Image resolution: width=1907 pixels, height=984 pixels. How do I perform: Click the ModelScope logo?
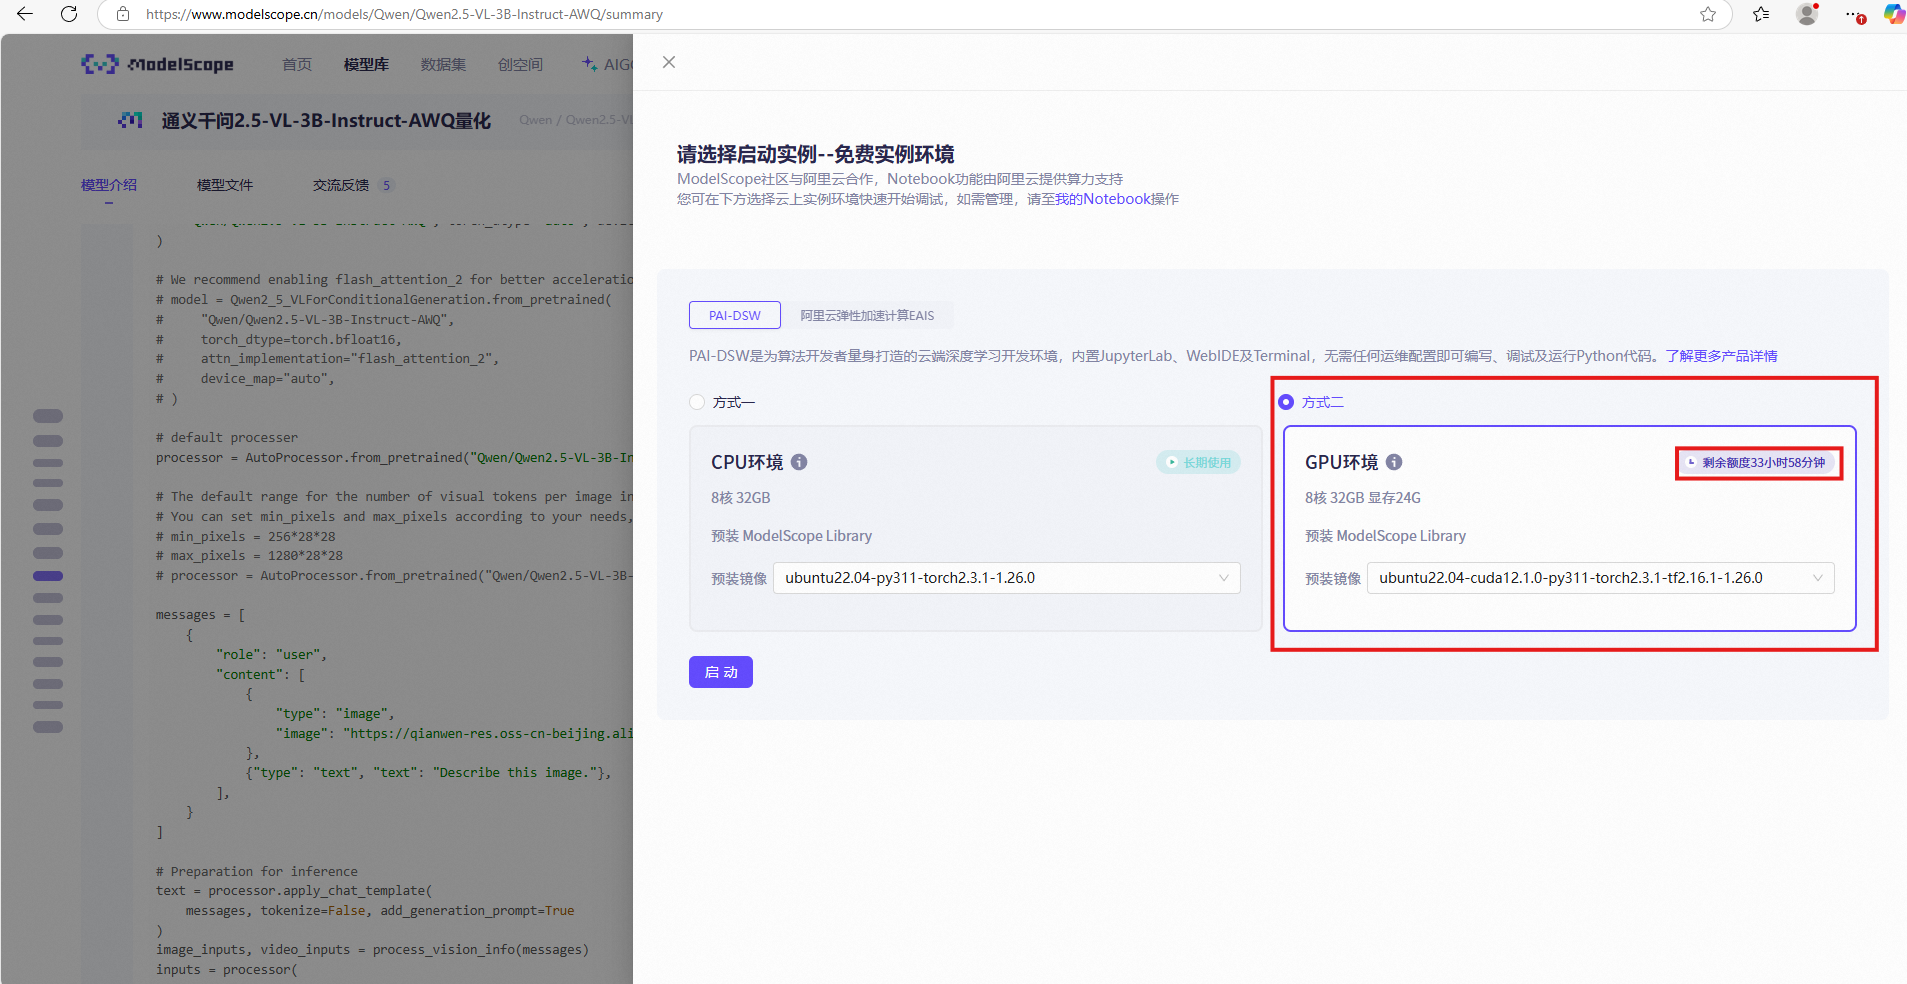(157, 64)
